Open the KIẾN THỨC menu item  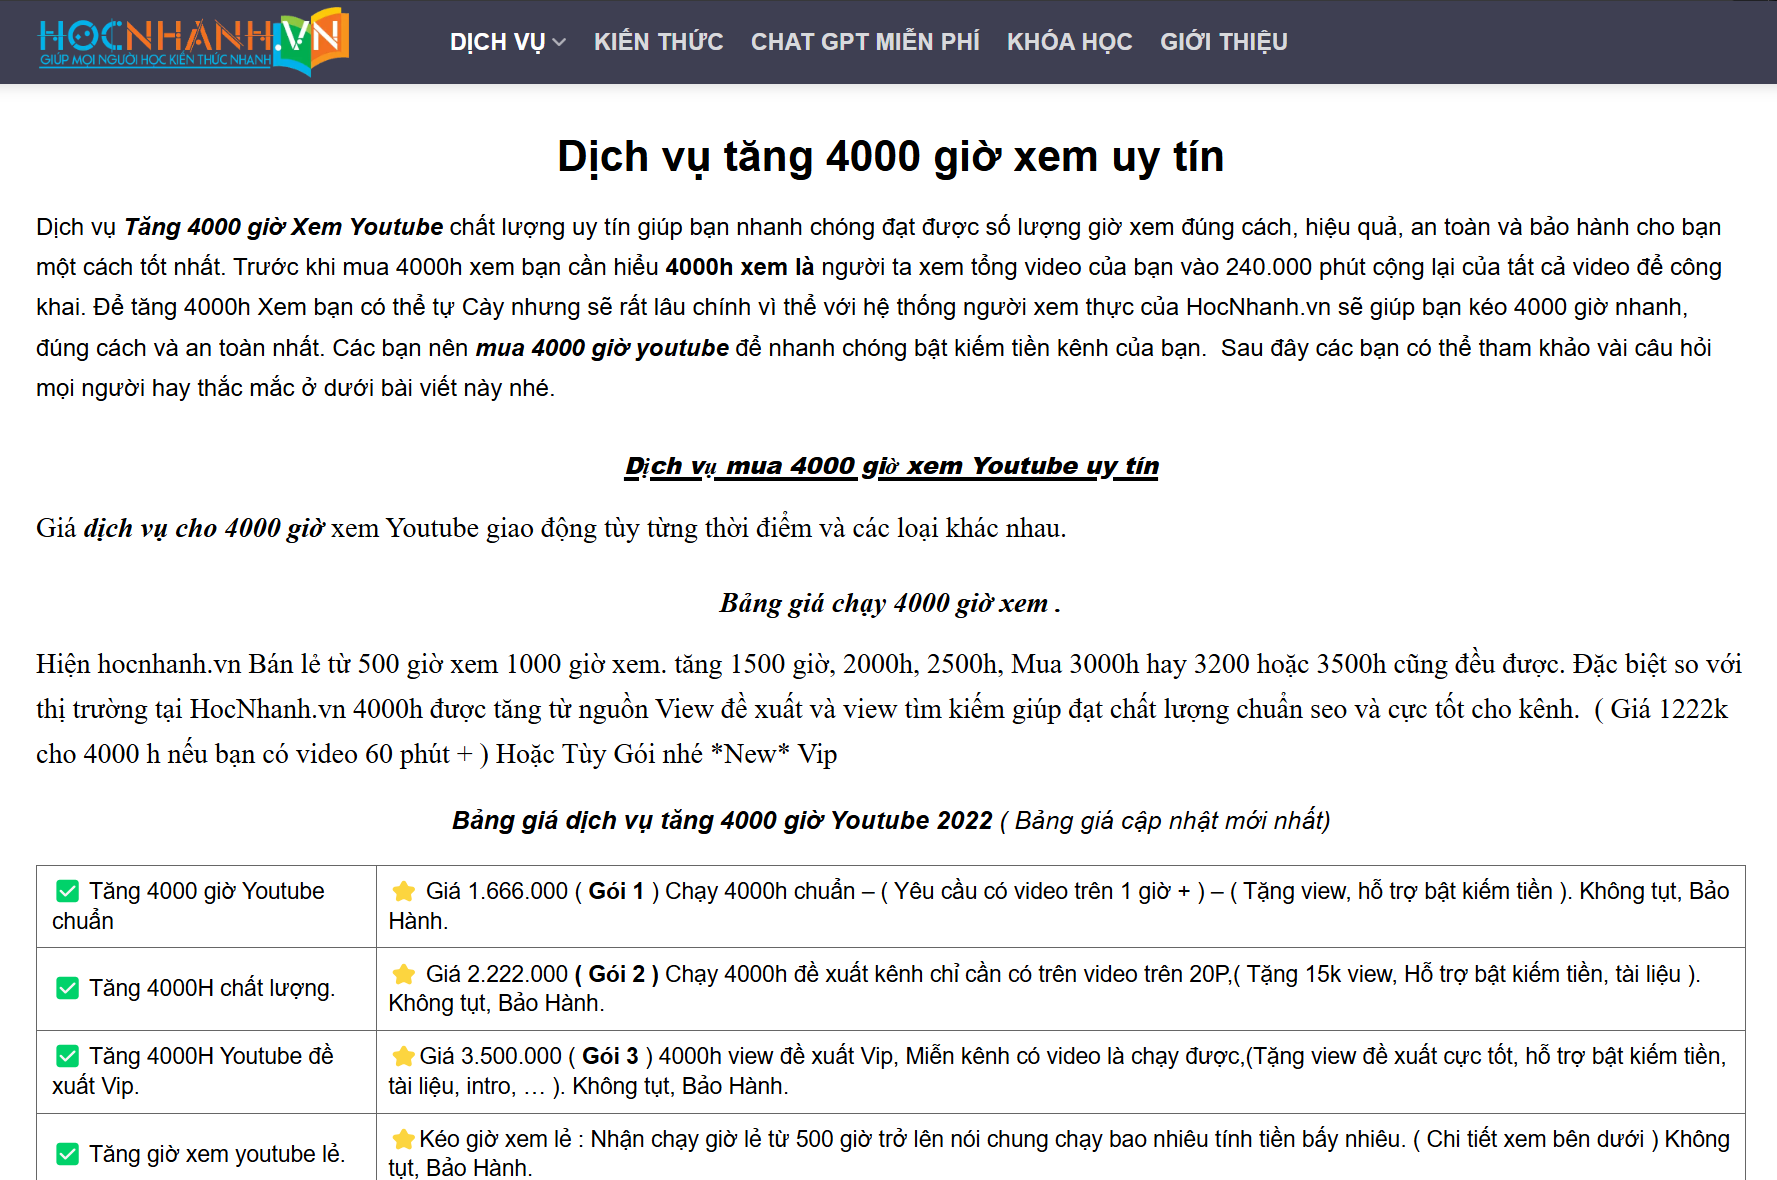(x=658, y=42)
